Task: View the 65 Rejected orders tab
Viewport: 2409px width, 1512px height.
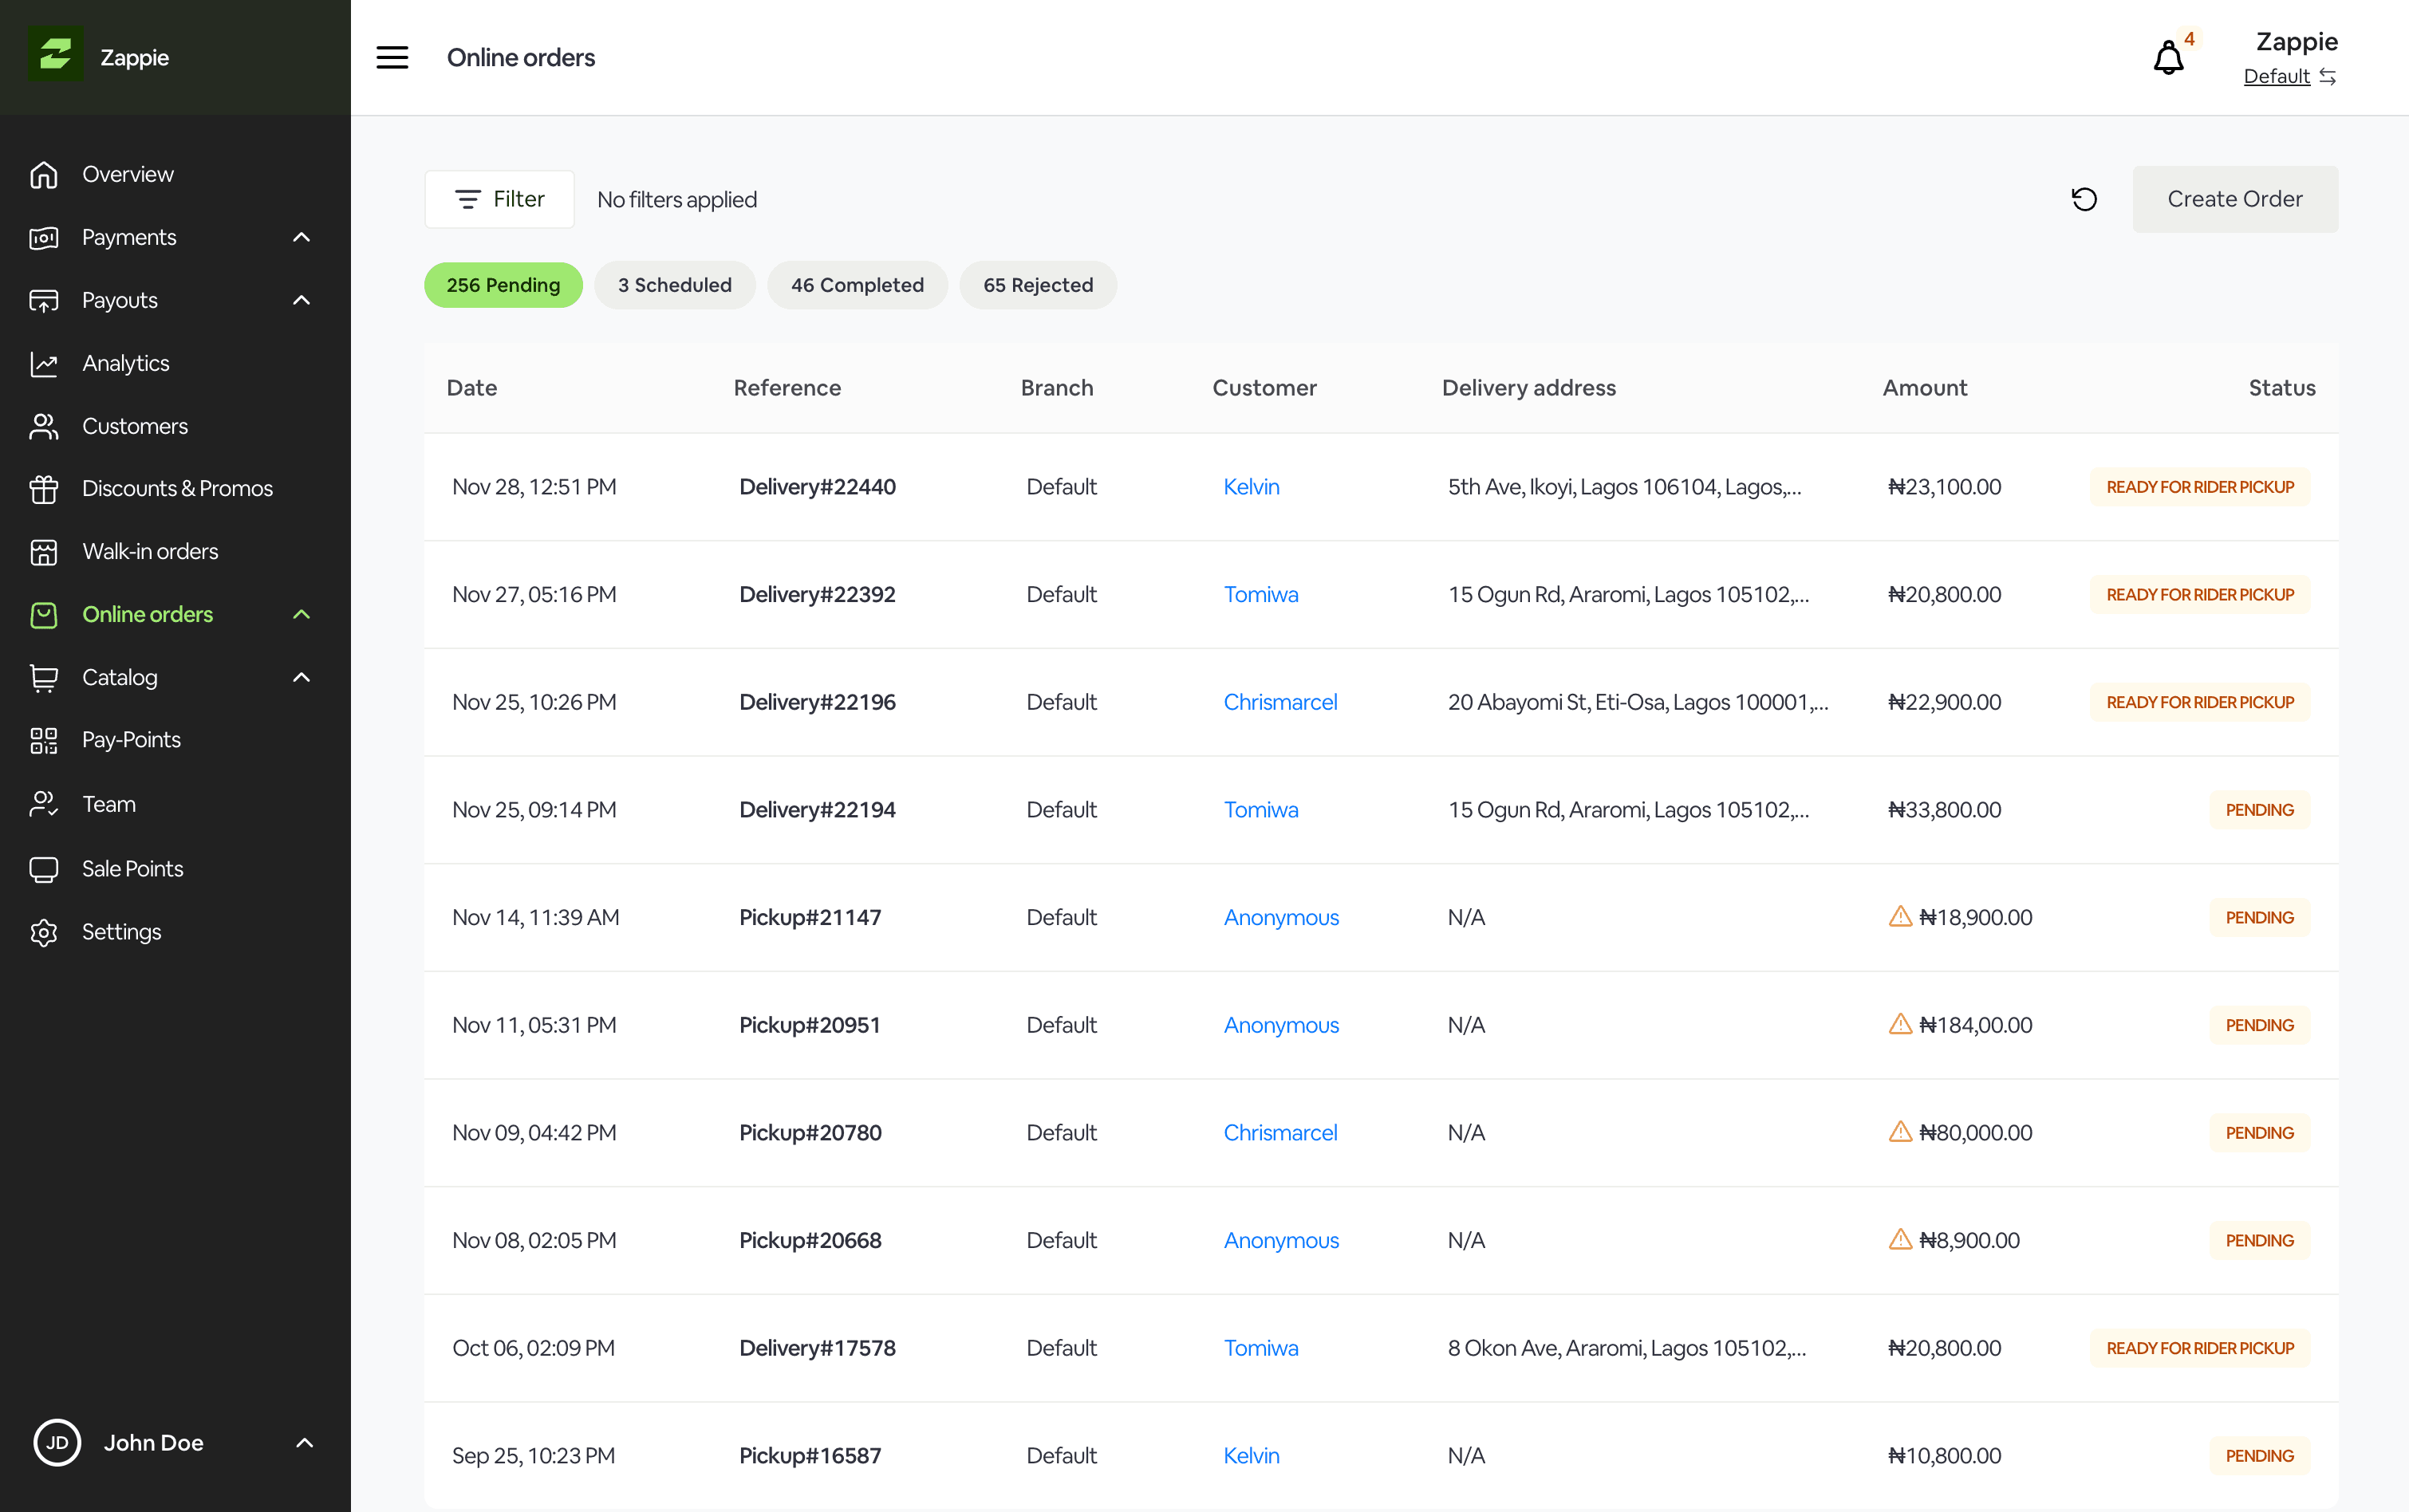Action: 1038,285
